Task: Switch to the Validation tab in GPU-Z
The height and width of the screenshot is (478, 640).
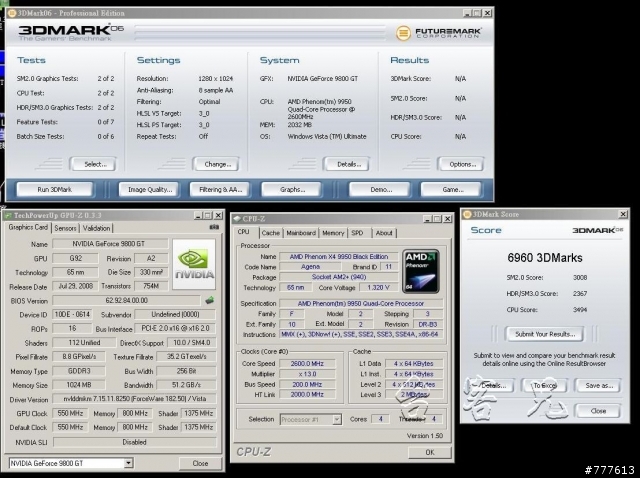Action: pyautogui.click(x=96, y=228)
